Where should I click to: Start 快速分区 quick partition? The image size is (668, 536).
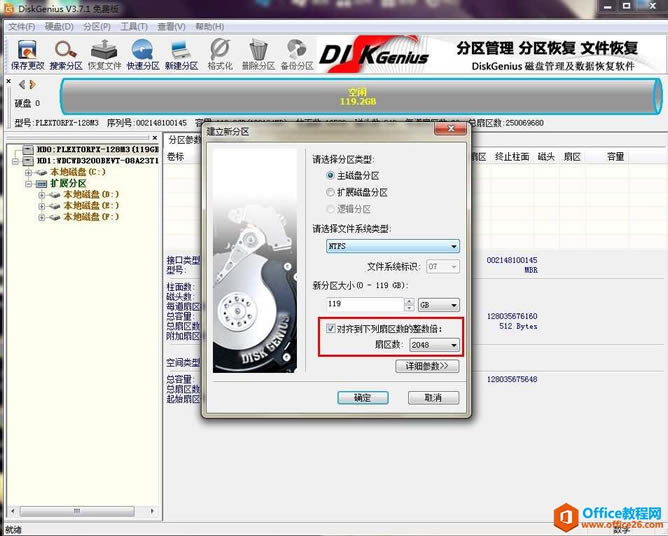coord(143,54)
